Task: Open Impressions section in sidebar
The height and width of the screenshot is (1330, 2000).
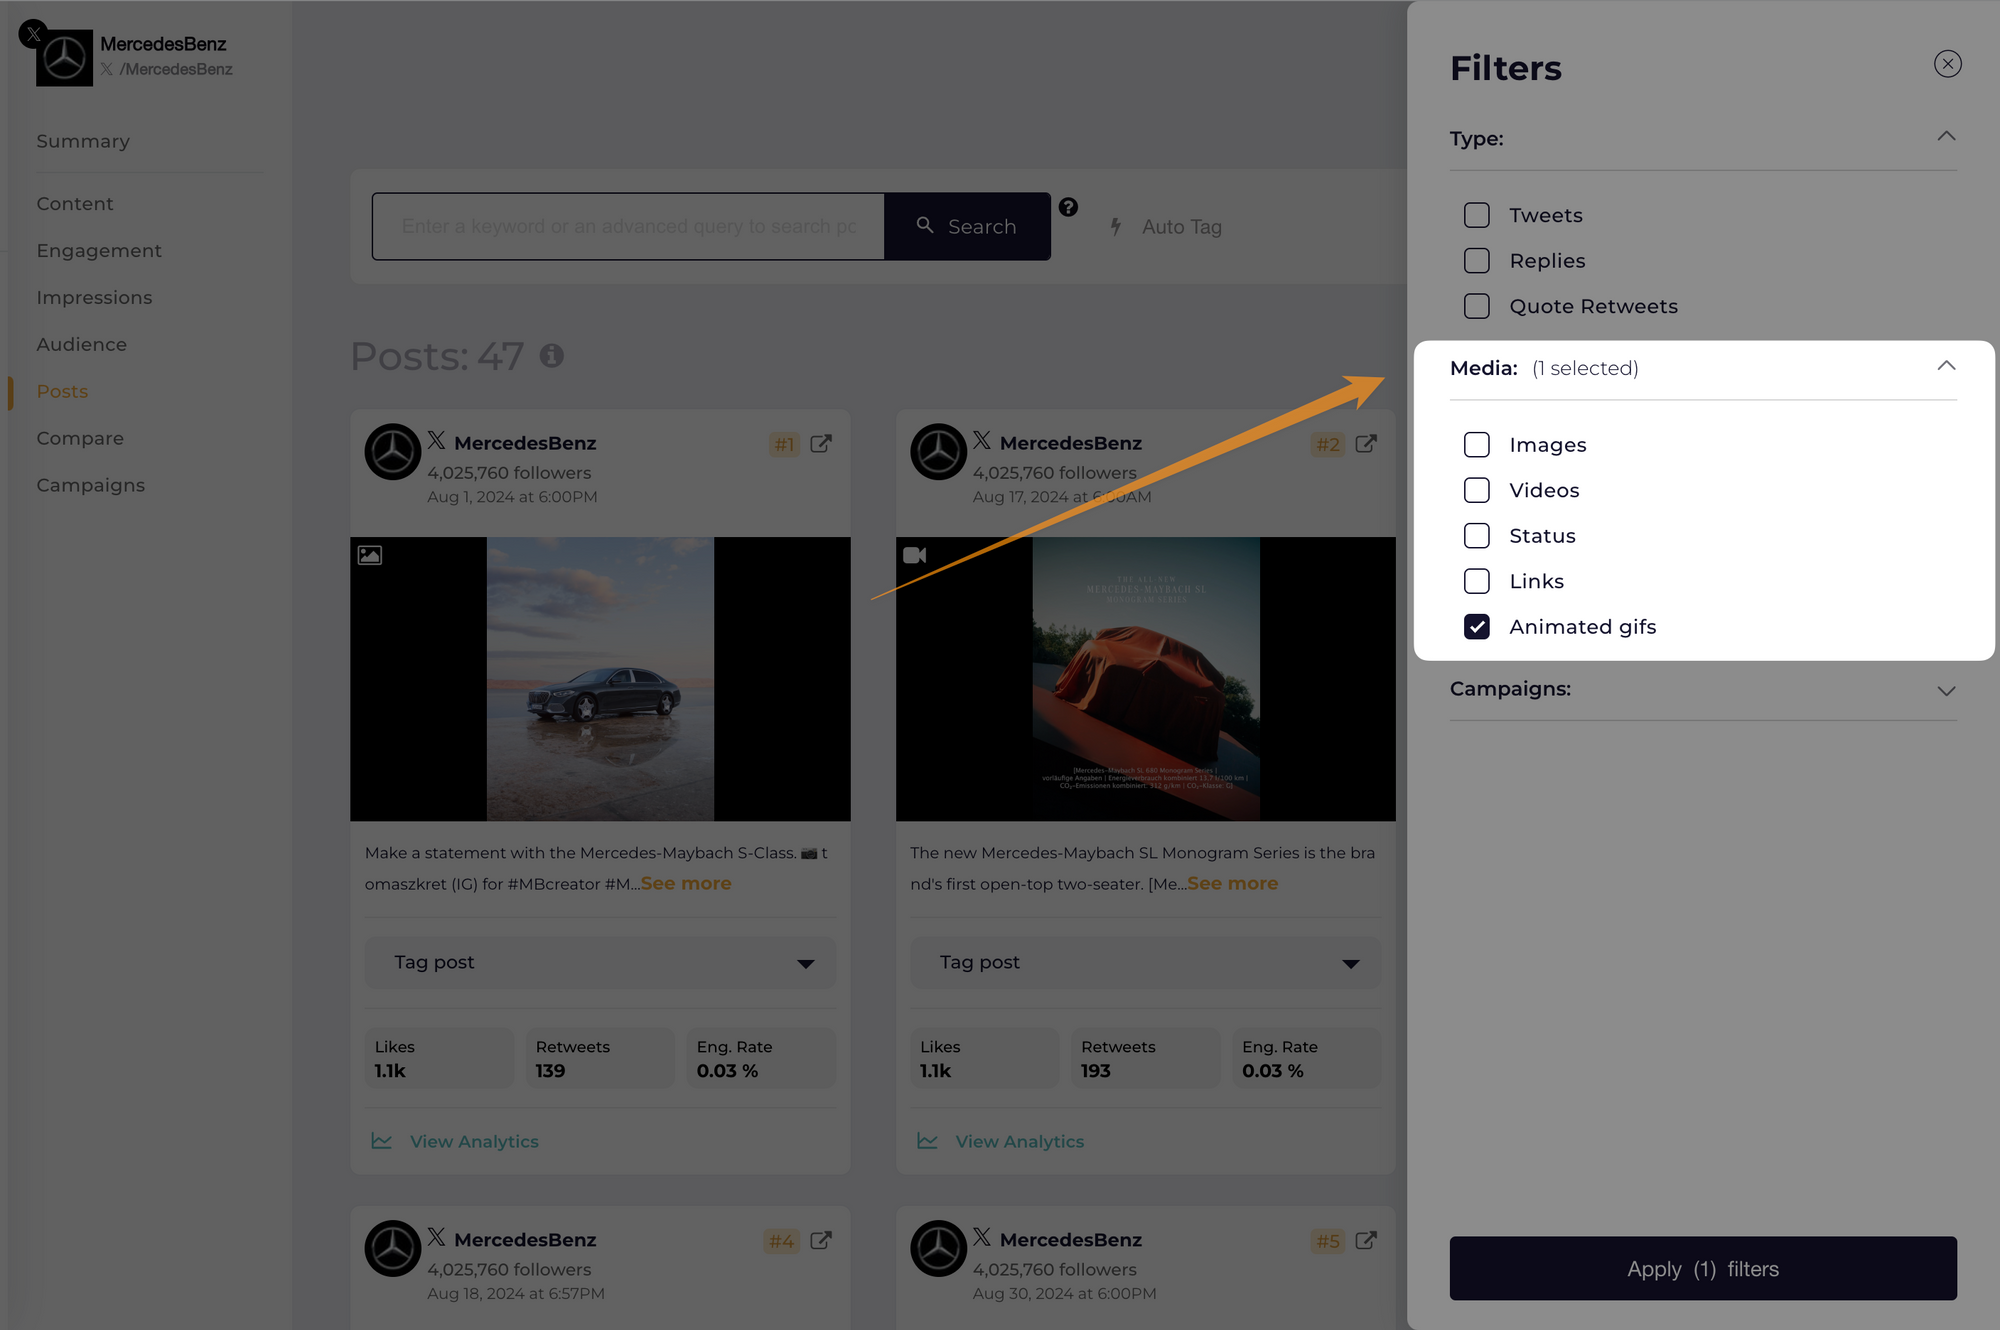Action: (94, 298)
